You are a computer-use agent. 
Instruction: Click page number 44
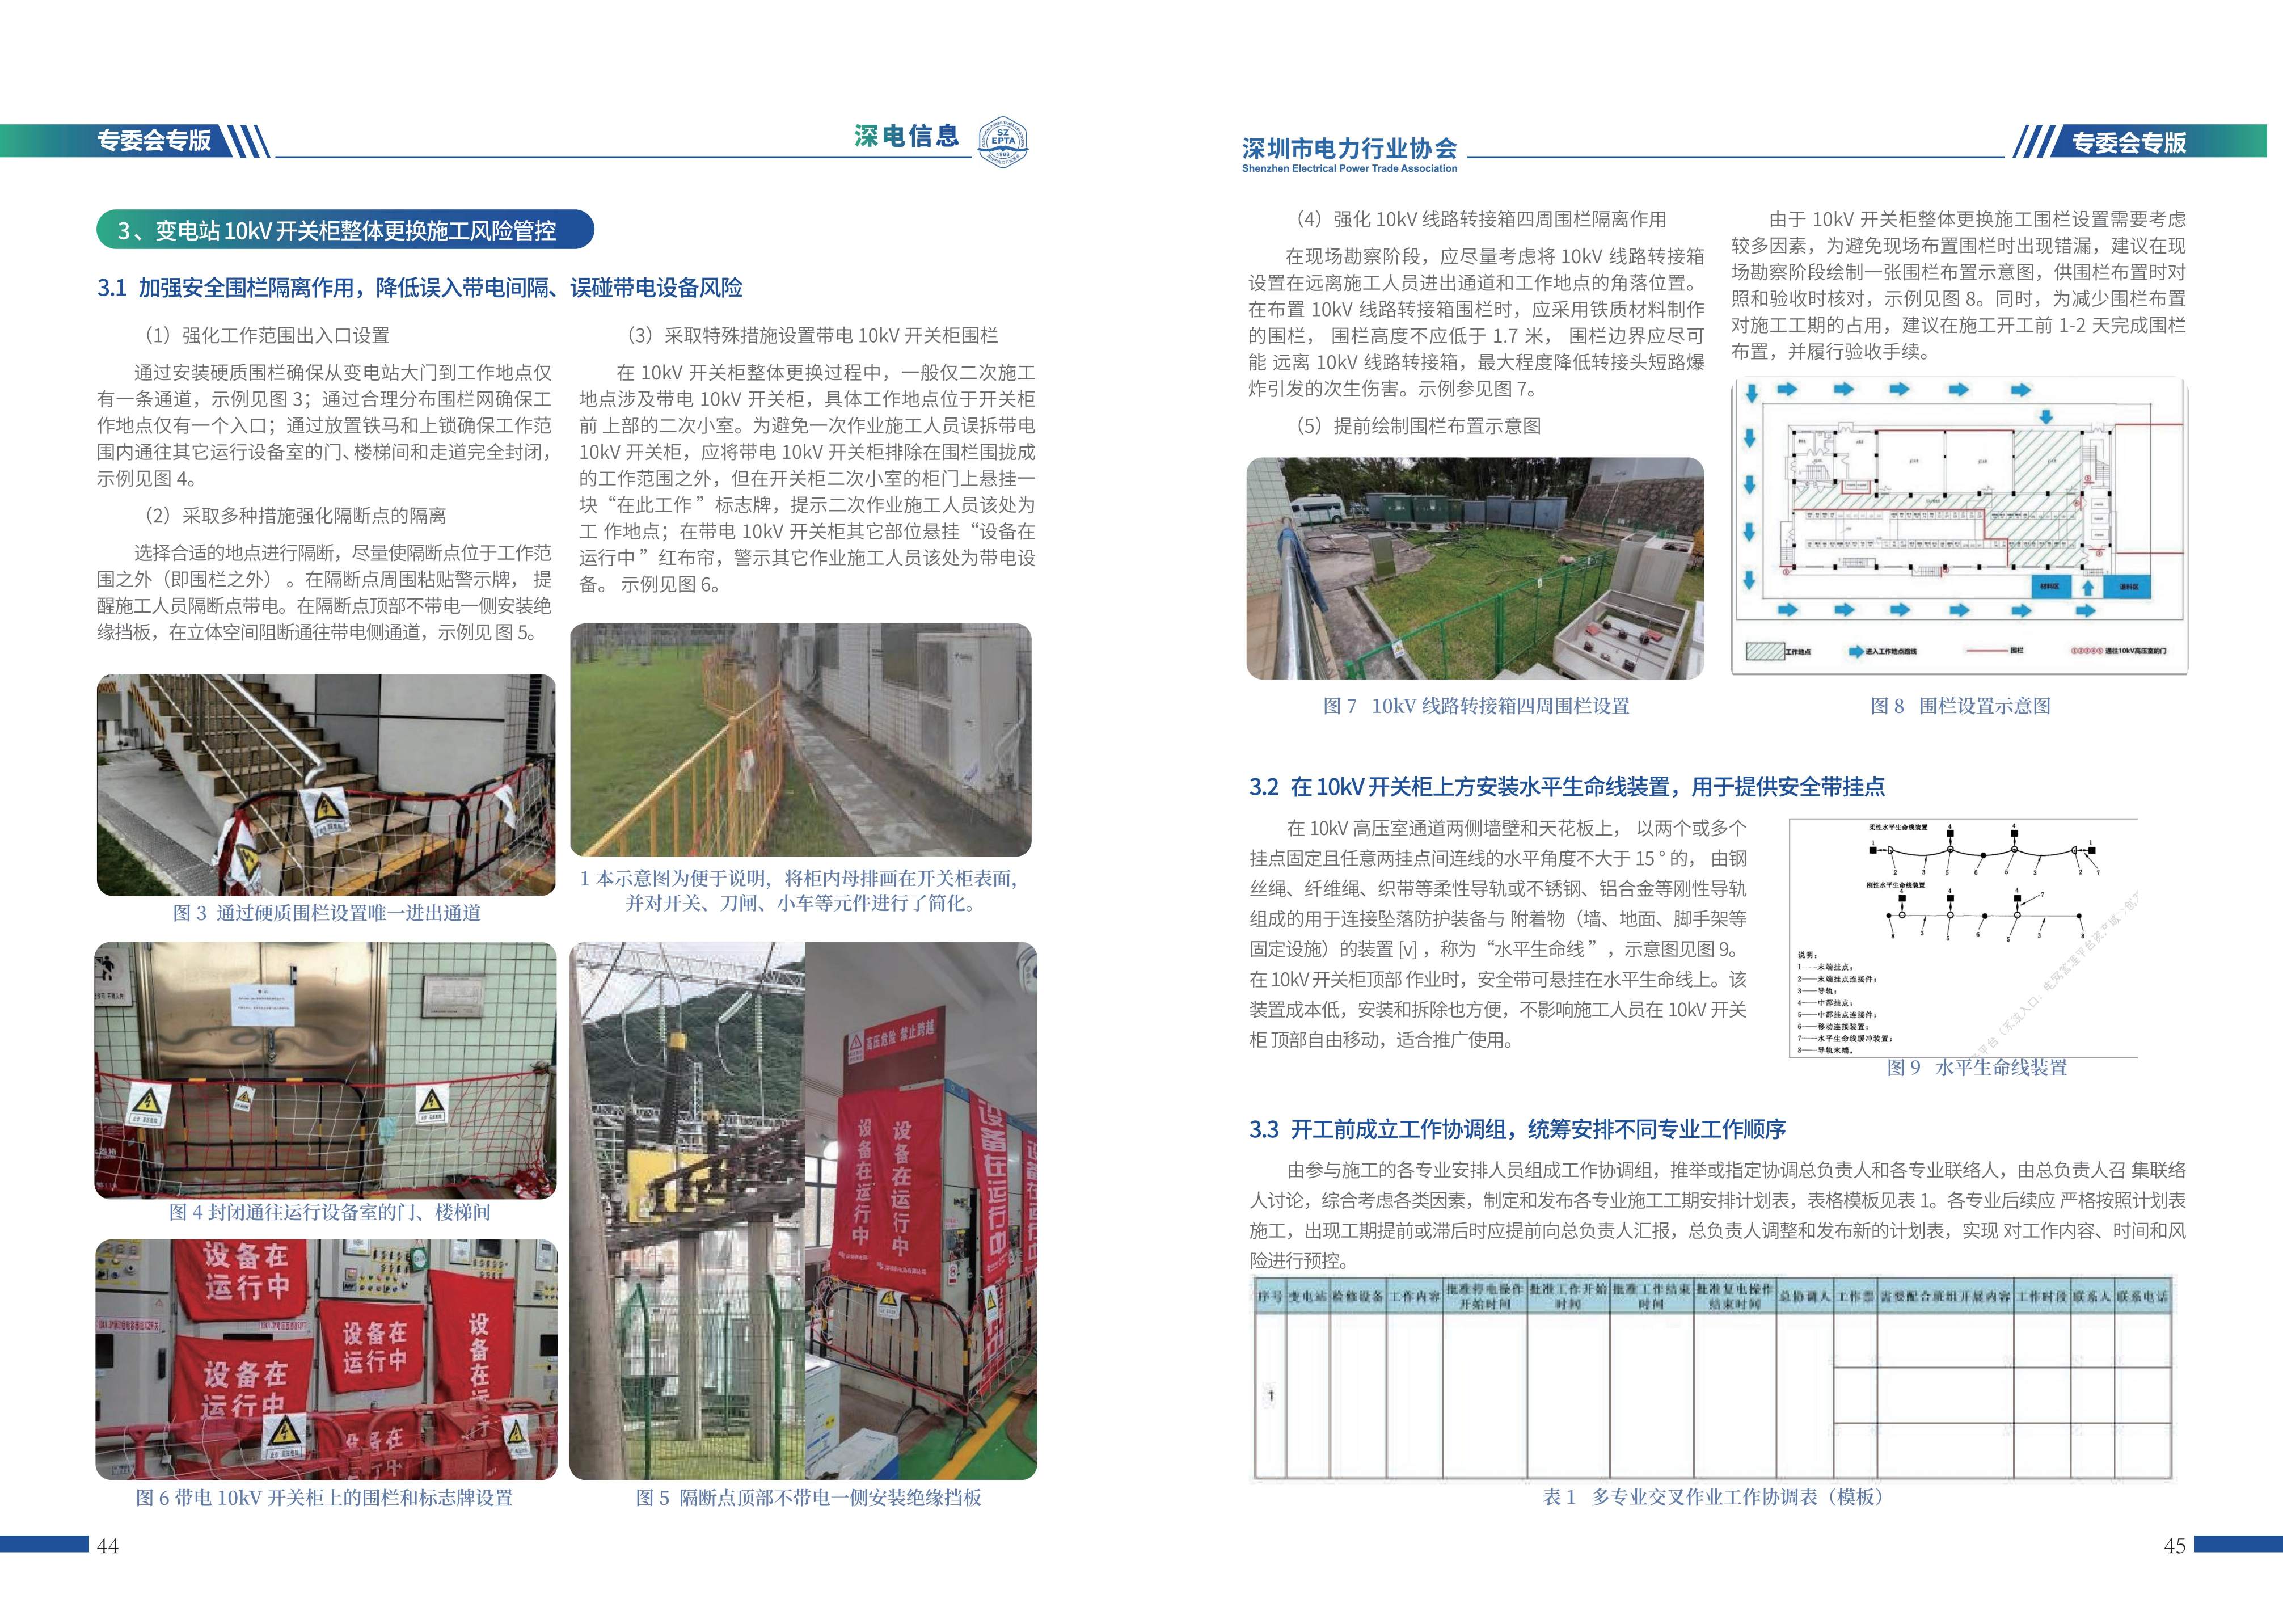[107, 1546]
